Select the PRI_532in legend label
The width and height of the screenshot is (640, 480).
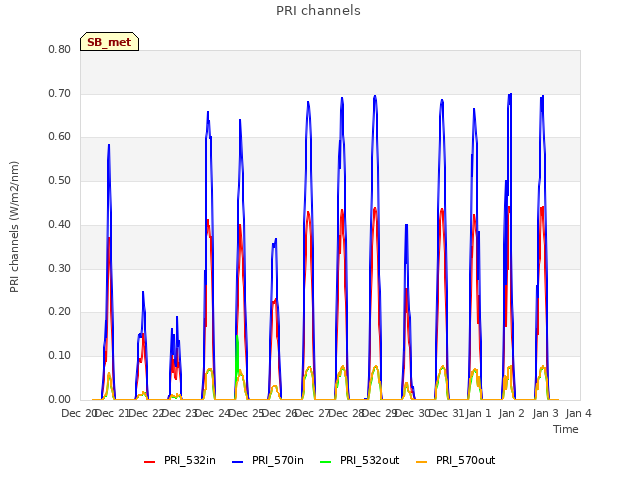(x=189, y=460)
